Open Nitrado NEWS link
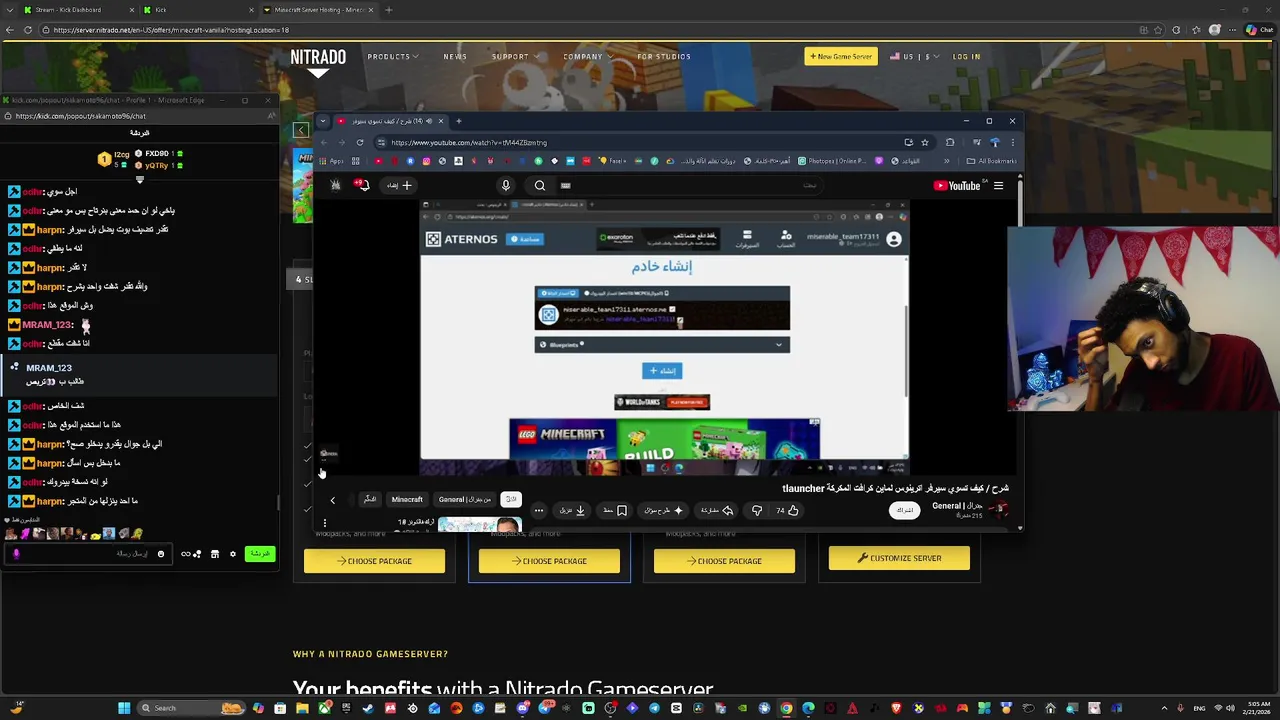Viewport: 1280px width, 720px height. 455,56
